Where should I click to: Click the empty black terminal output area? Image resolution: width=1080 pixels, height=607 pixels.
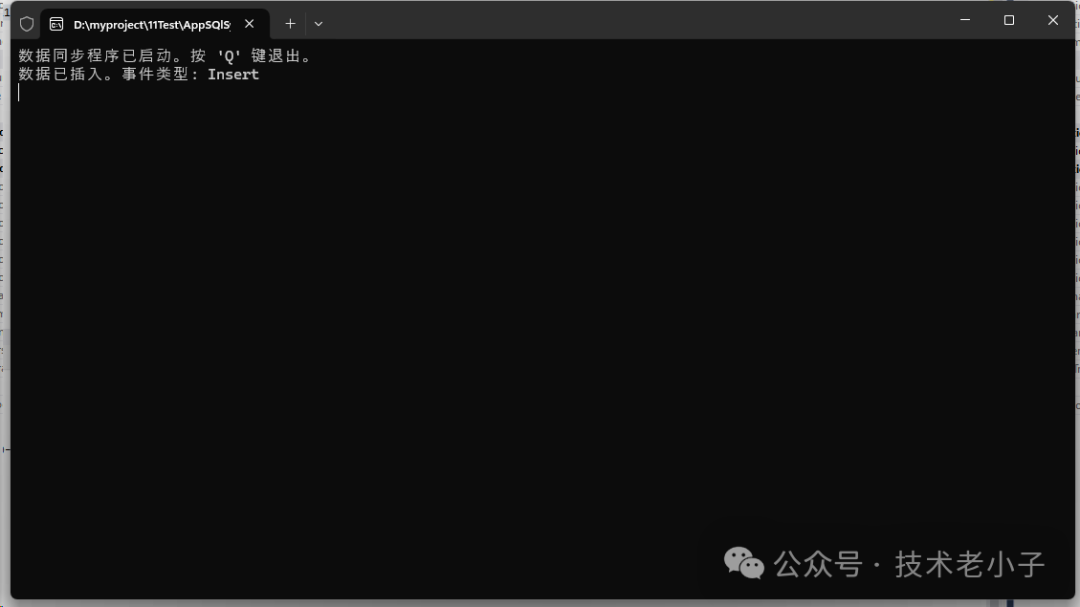(537, 310)
